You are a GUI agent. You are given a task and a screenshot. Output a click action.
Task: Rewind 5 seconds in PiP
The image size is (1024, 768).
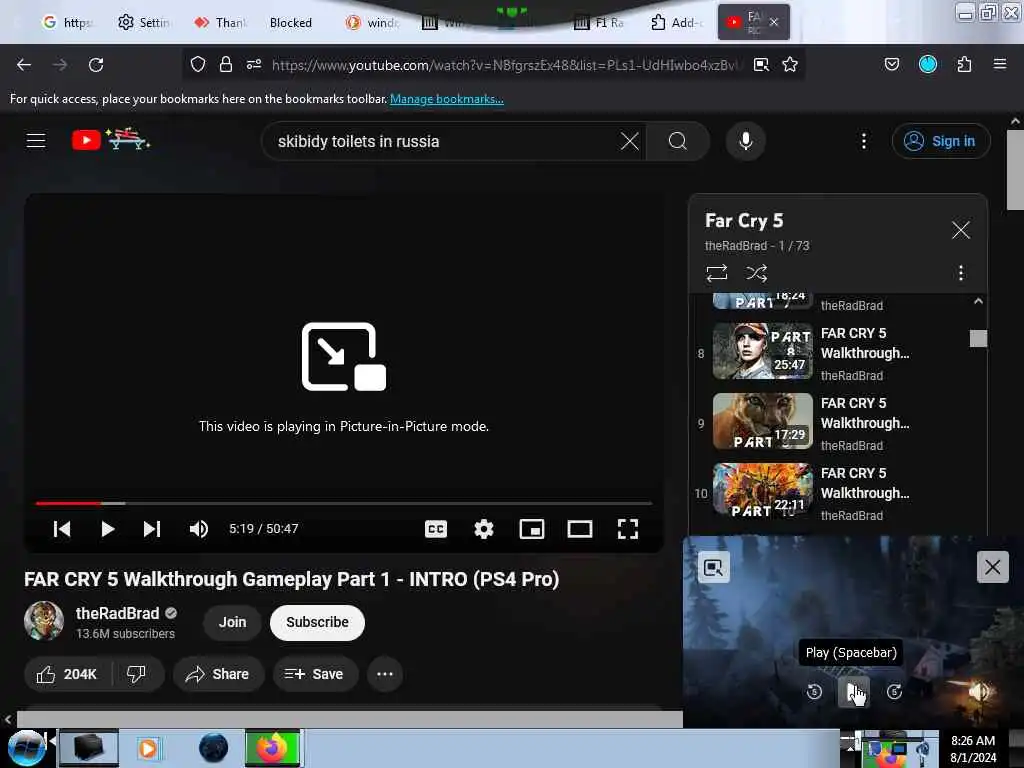click(814, 692)
